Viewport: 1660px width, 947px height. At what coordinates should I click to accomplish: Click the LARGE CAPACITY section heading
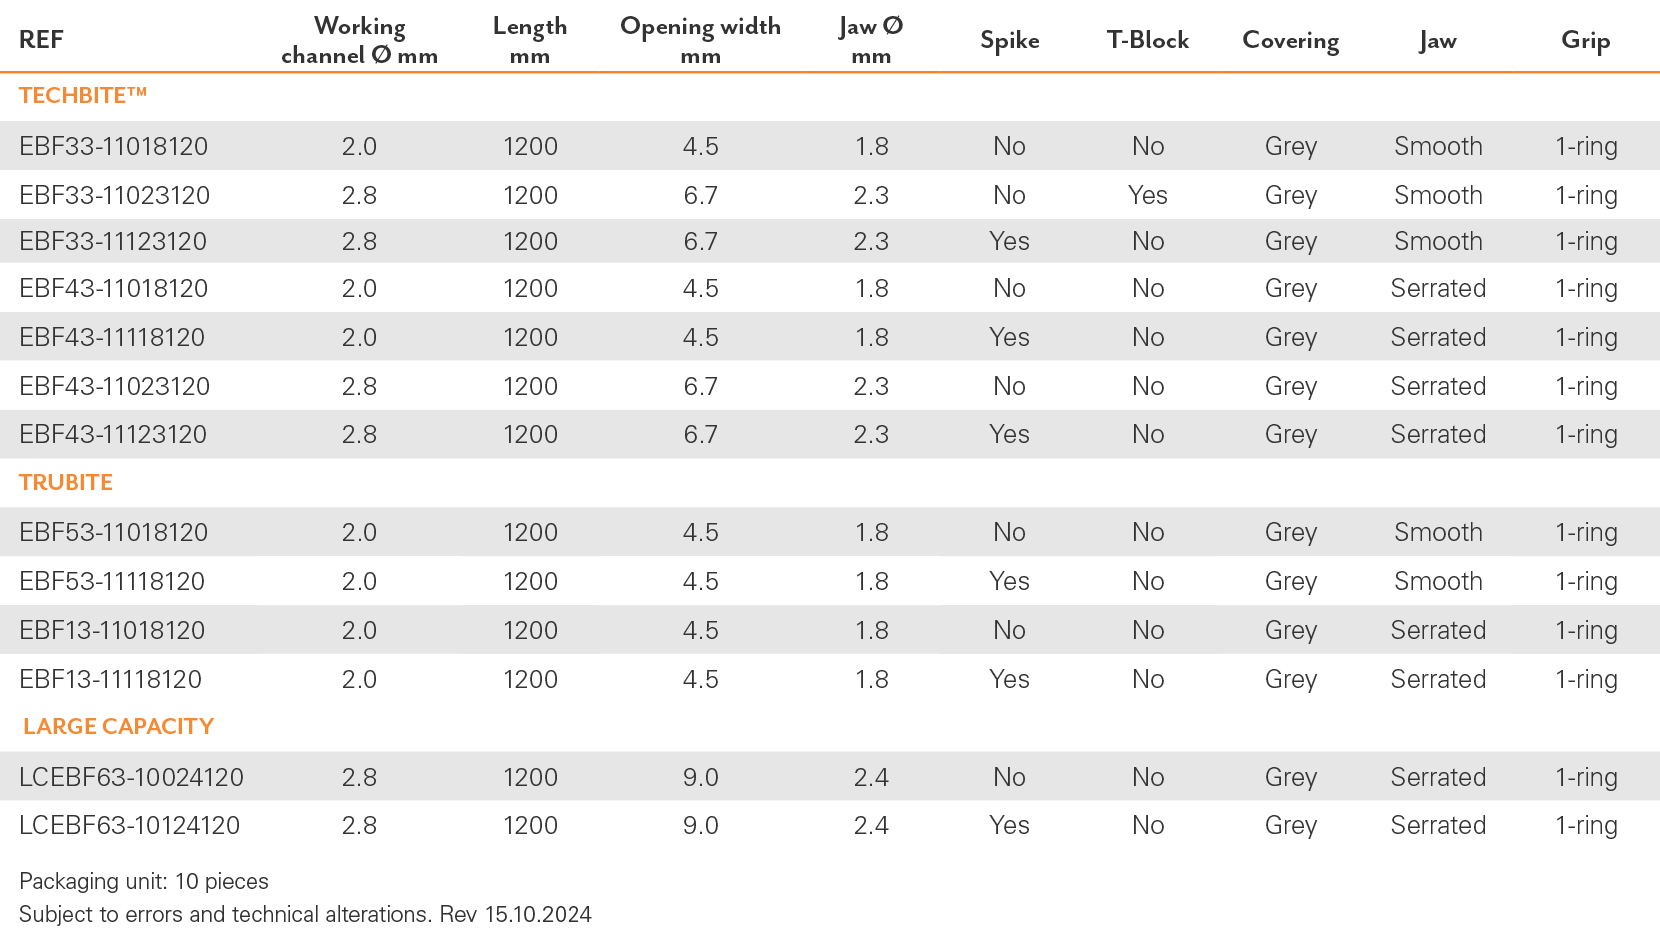click(118, 726)
